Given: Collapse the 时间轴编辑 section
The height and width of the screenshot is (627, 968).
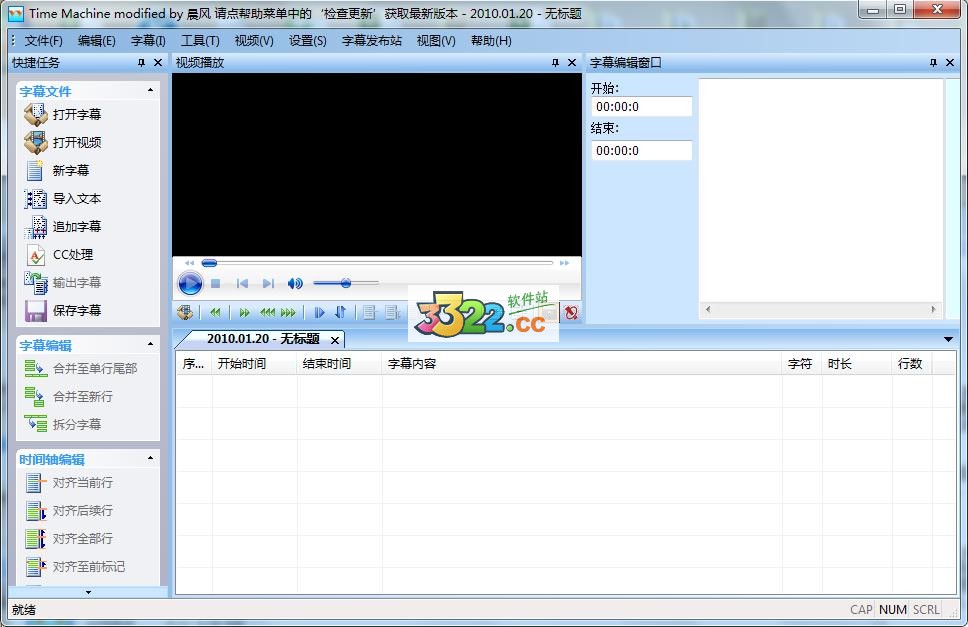Looking at the screenshot, I should (151, 458).
